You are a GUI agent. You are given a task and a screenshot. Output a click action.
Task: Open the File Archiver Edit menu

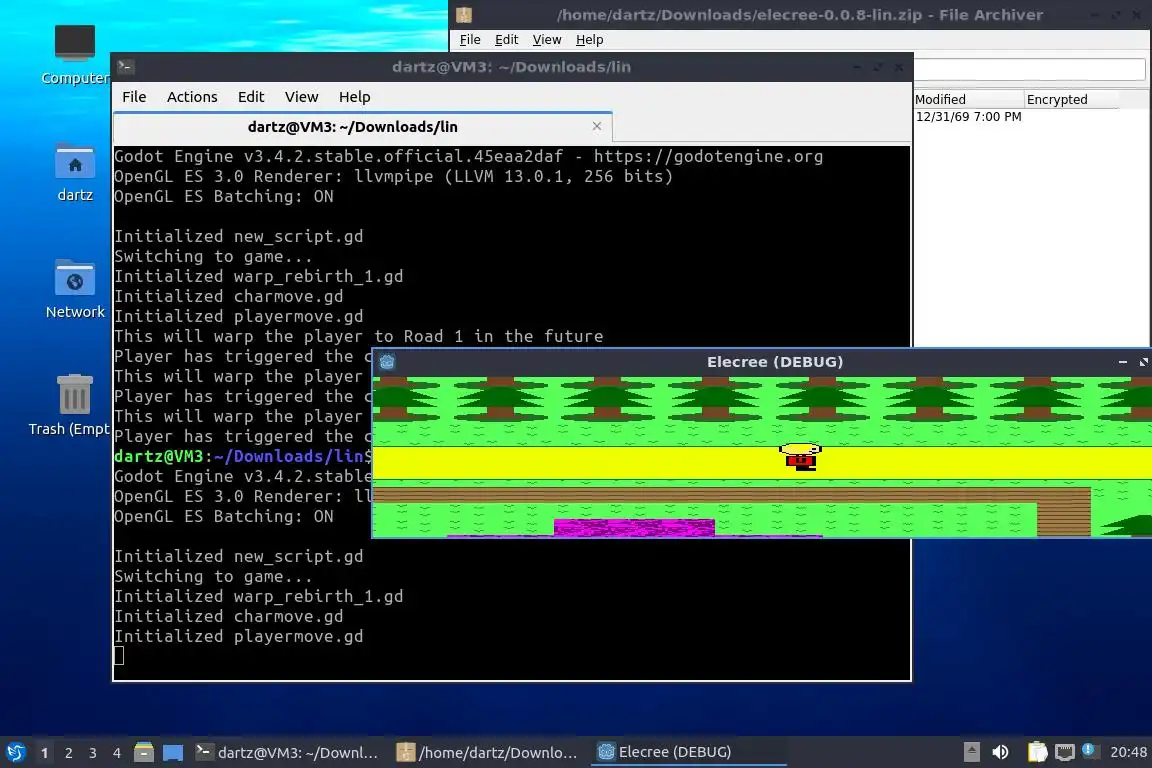point(506,40)
